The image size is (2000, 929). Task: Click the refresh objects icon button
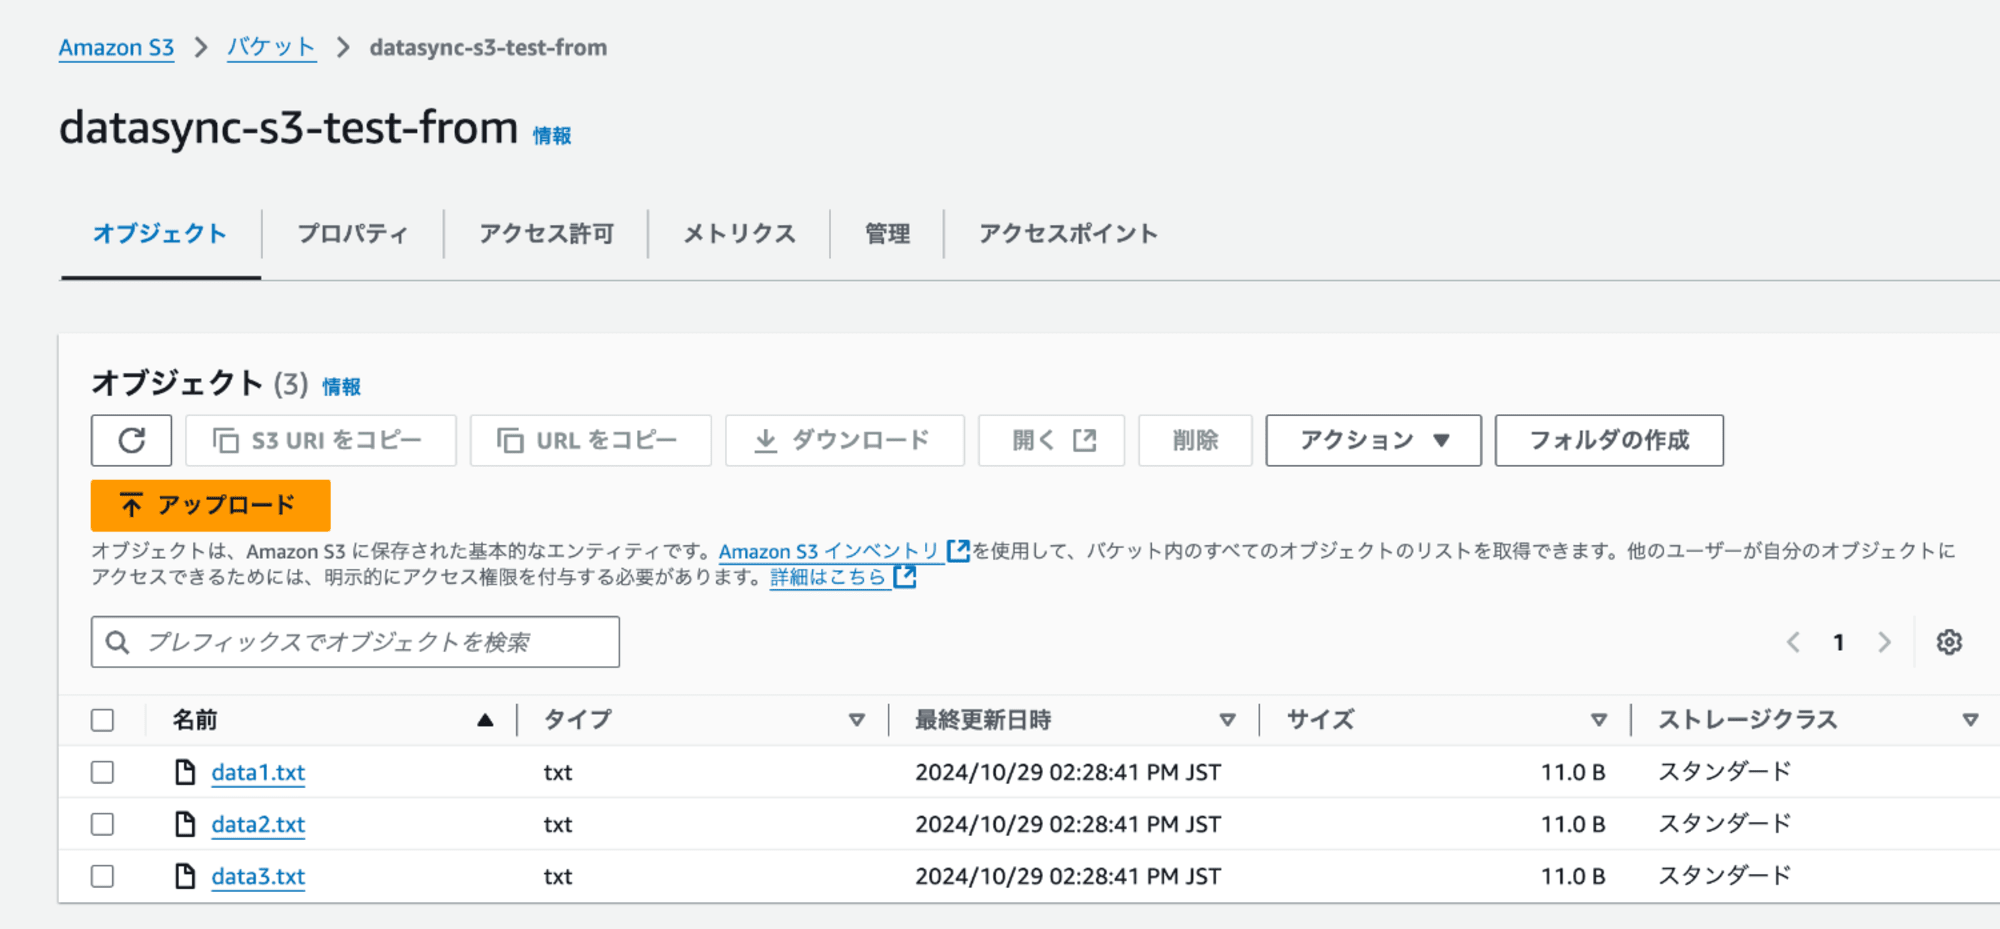131,440
